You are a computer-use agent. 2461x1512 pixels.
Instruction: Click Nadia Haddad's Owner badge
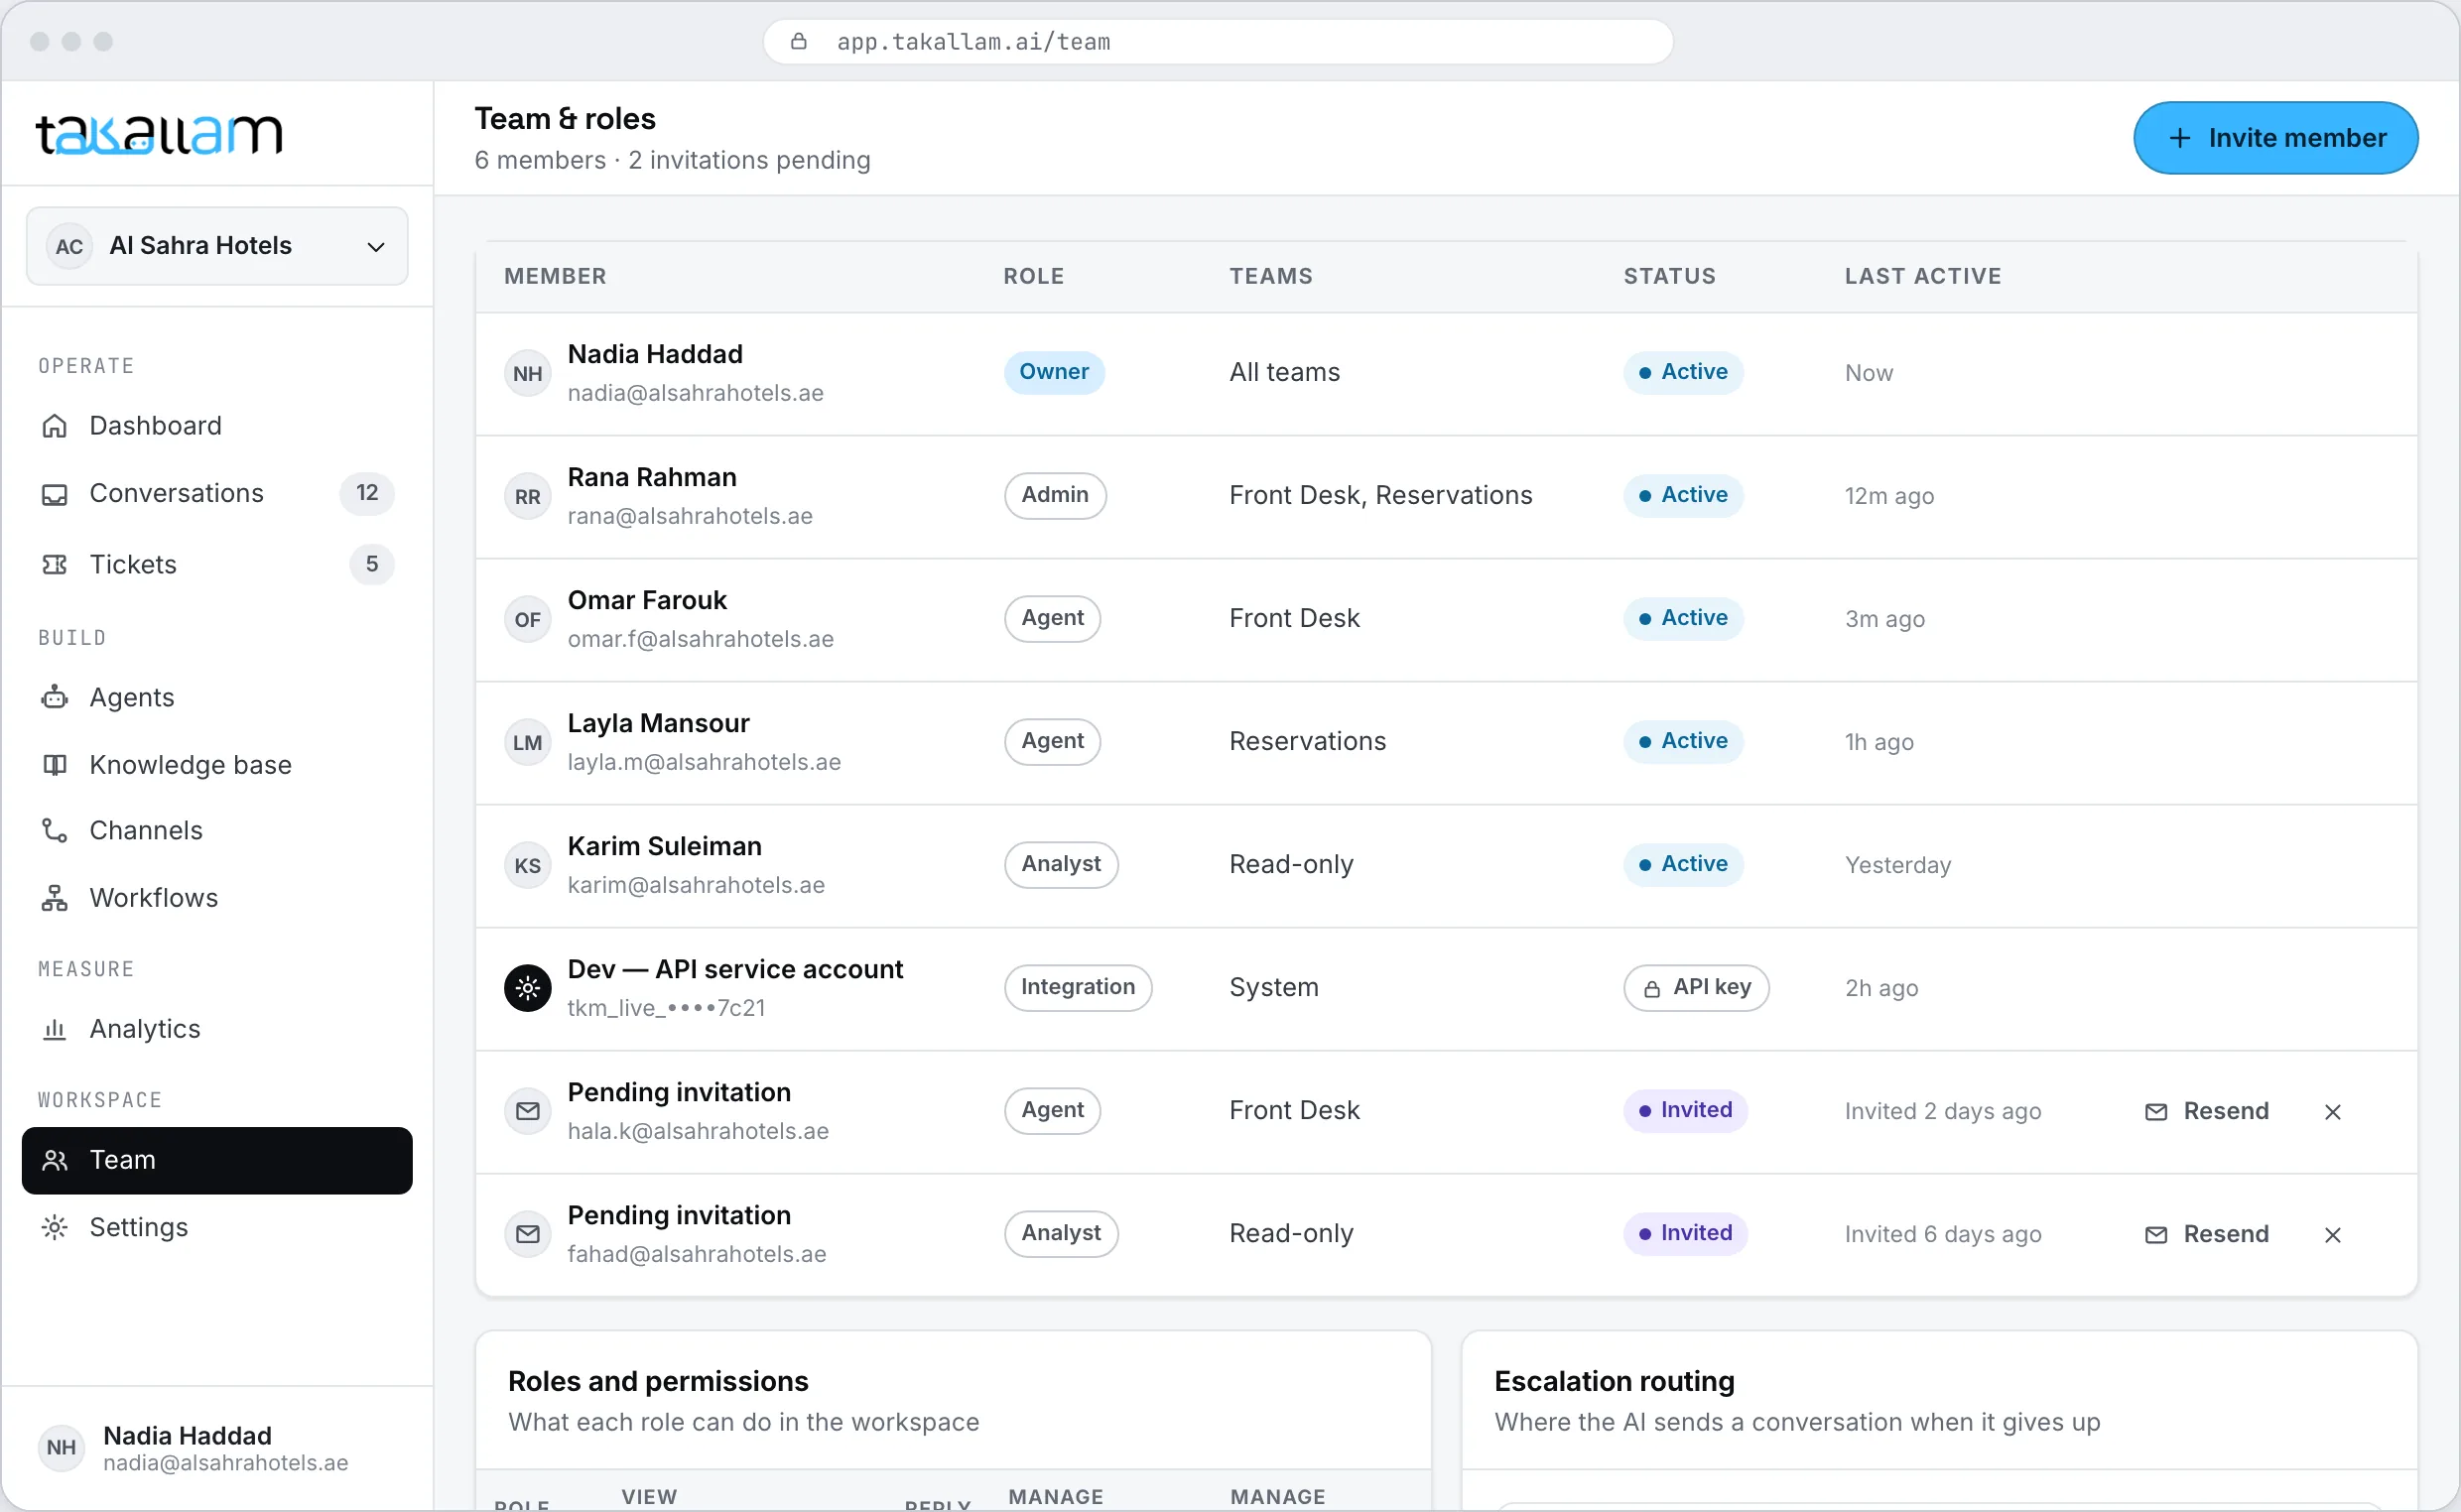pos(1054,372)
